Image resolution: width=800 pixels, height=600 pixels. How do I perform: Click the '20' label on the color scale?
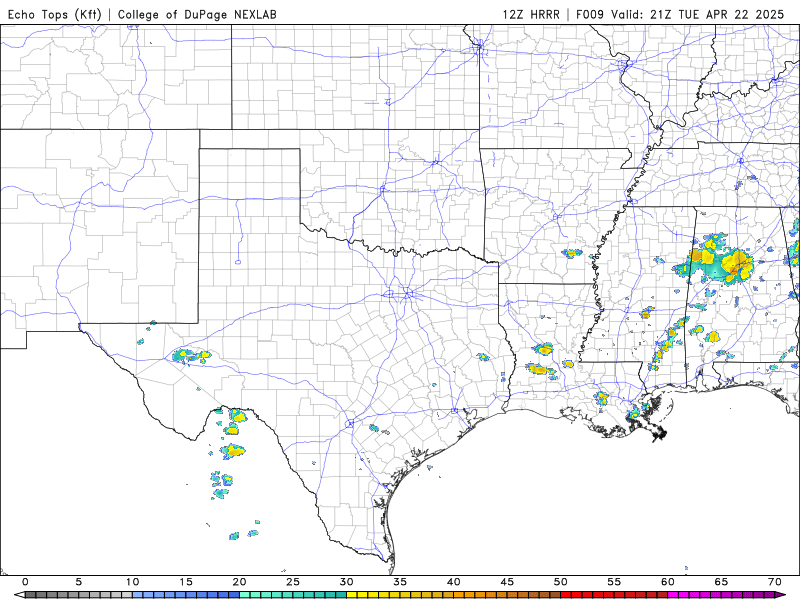pyautogui.click(x=239, y=582)
